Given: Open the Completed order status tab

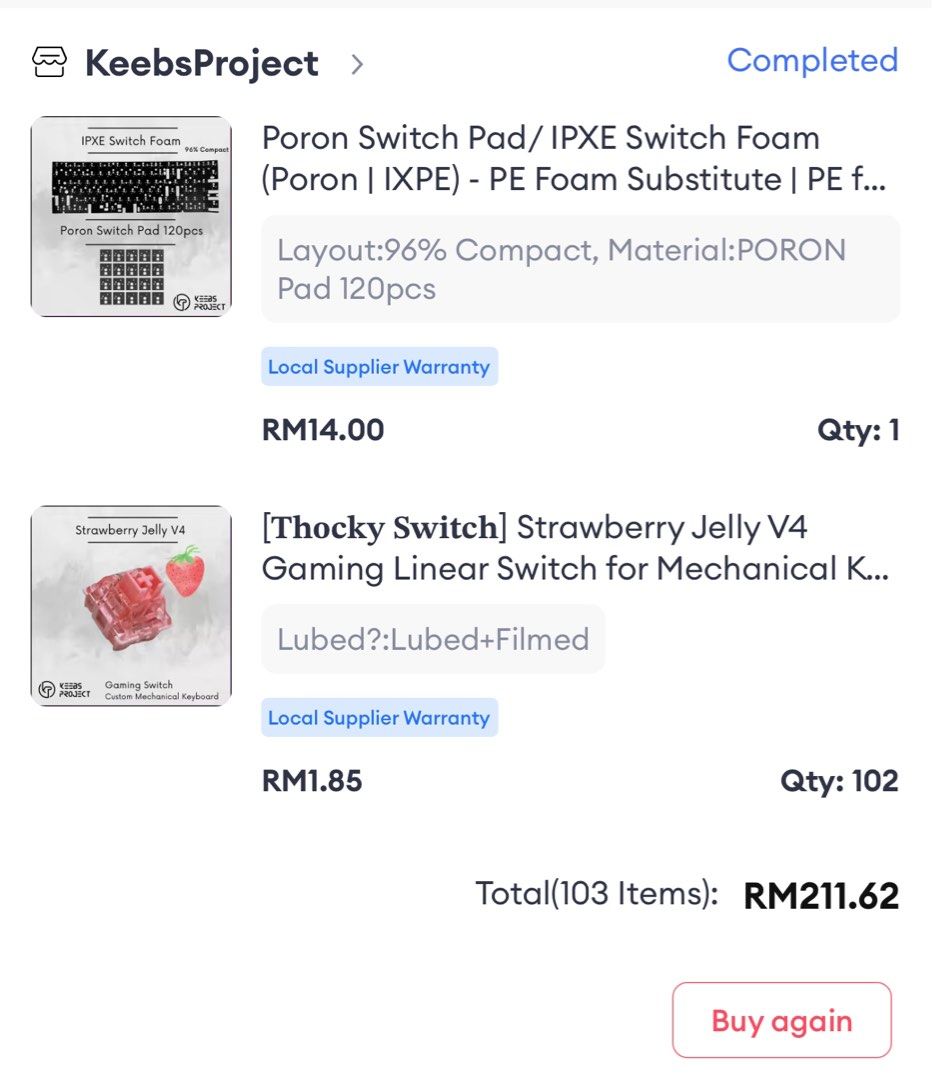Looking at the screenshot, I should point(812,61).
